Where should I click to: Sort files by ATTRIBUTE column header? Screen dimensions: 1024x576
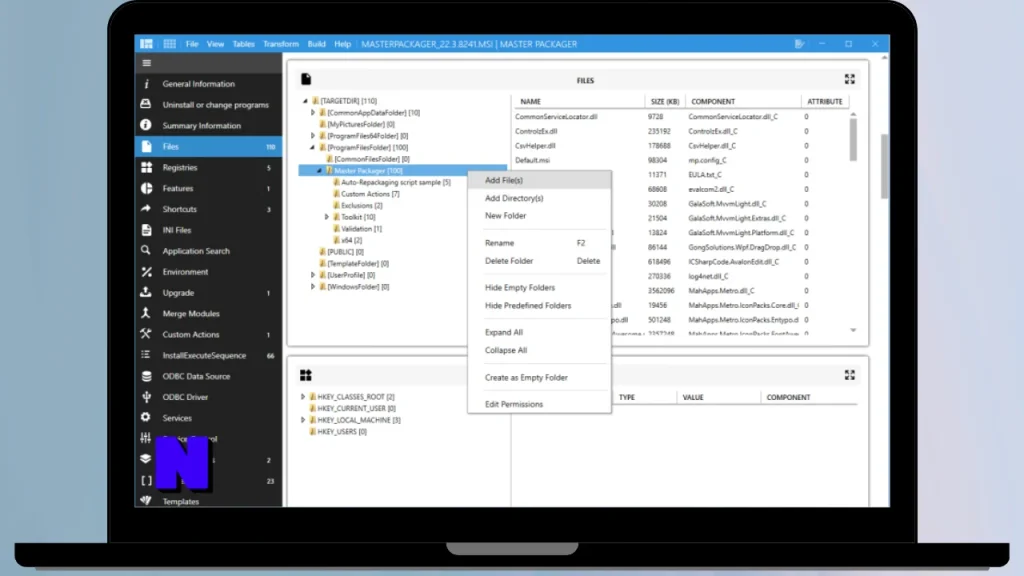coord(825,101)
